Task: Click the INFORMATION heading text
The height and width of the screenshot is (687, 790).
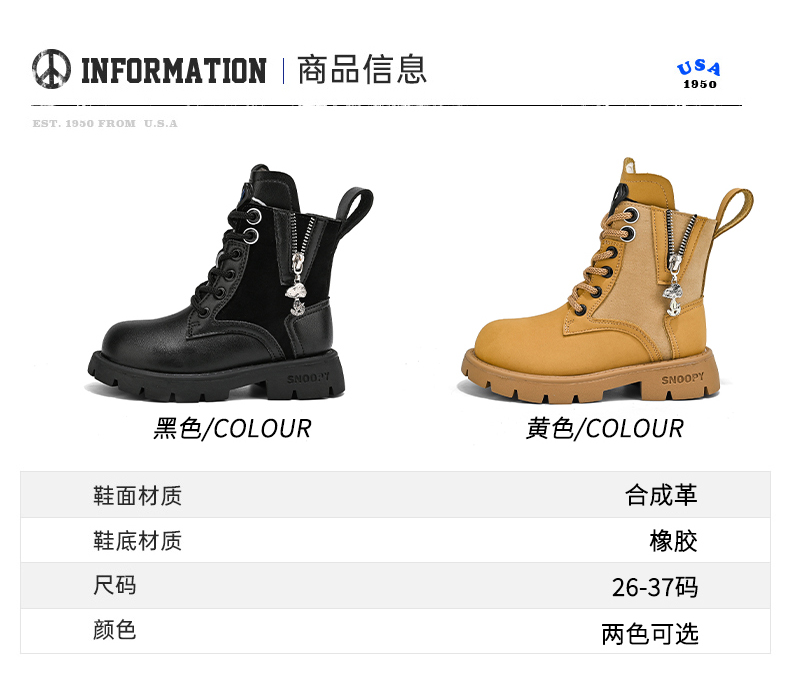Action: (x=174, y=71)
